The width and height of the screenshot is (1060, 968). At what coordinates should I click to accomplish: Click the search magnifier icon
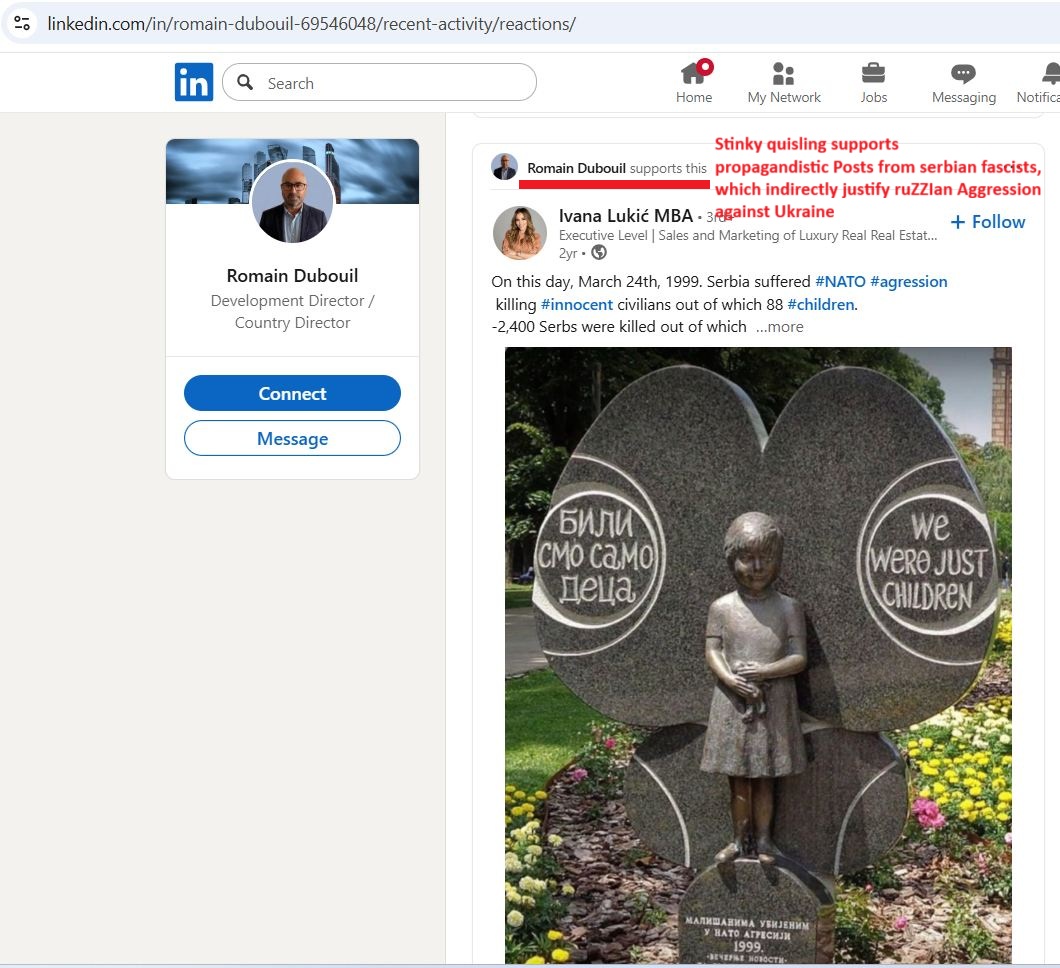click(245, 82)
